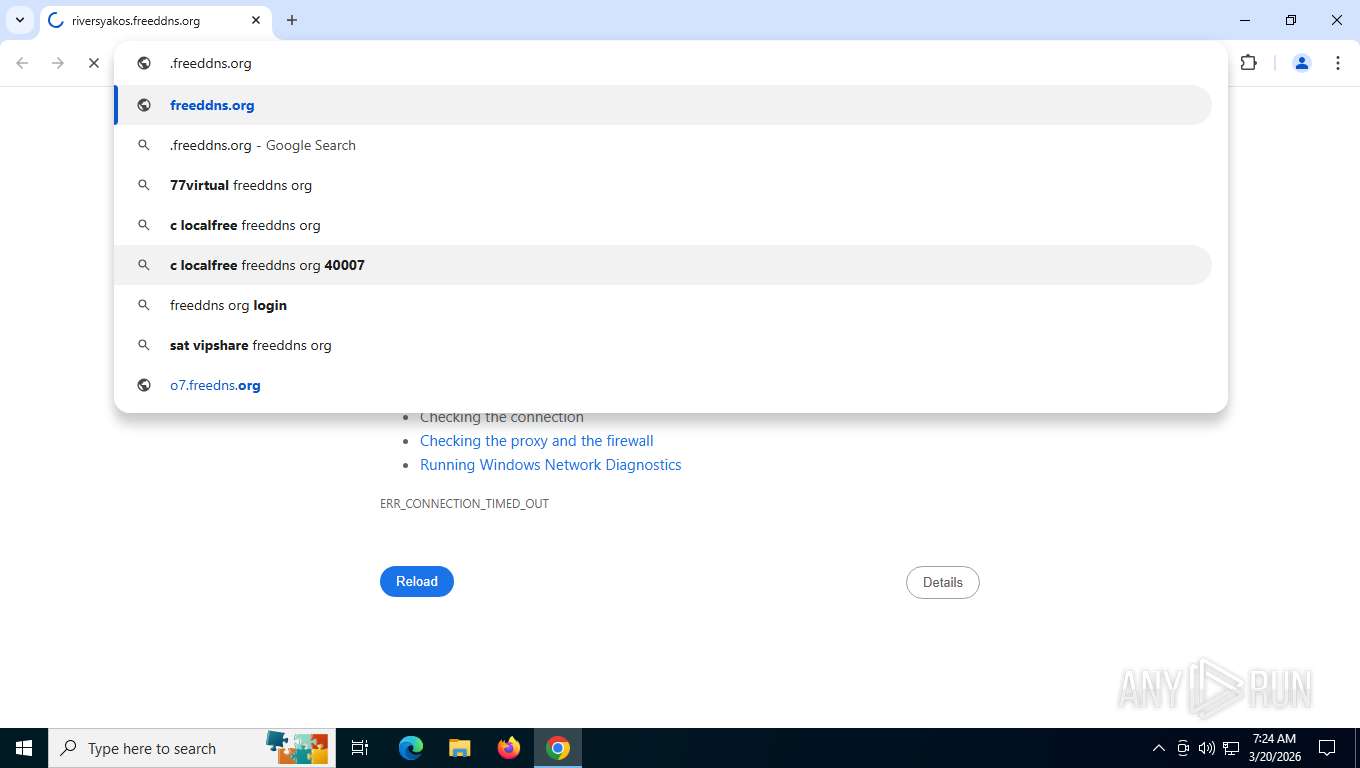Launch Microsoft Edge from taskbar
1360x768 pixels.
click(411, 748)
